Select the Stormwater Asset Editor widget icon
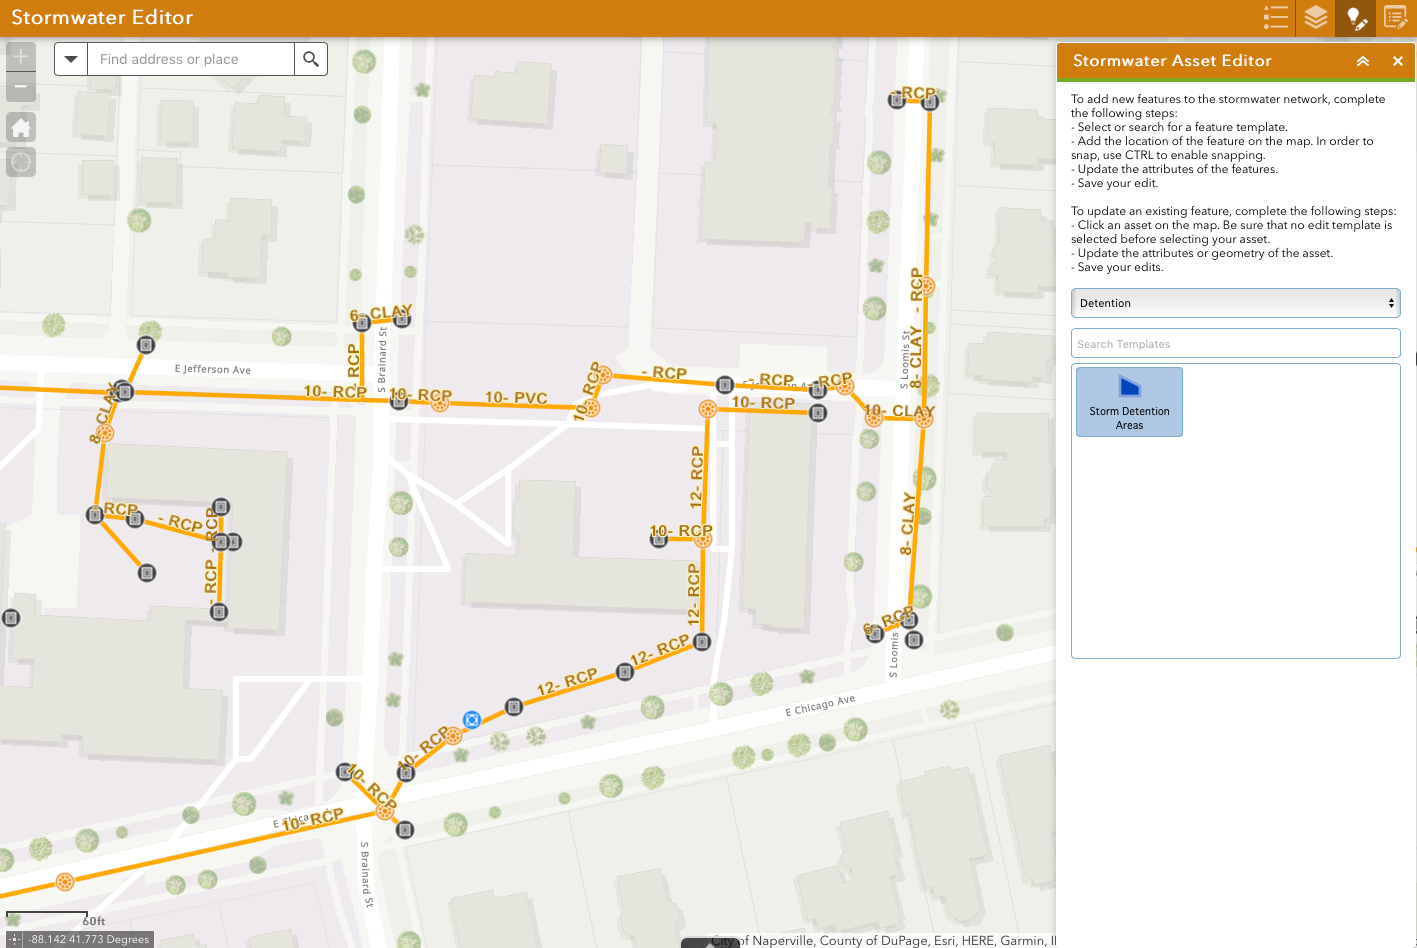Screen dimensions: 1417x948 click(x=1355, y=17)
